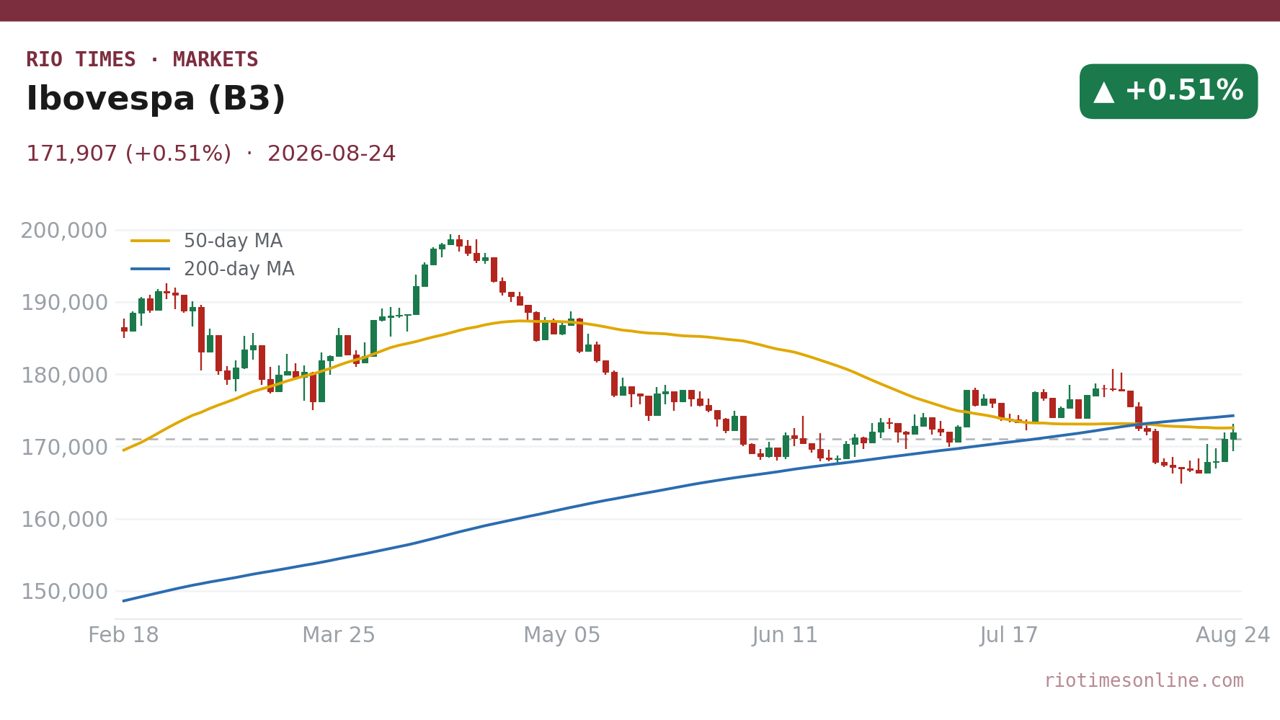Click the 160,000 y-axis label
Image resolution: width=1280 pixels, height=720 pixels.
pyautogui.click(x=64, y=519)
